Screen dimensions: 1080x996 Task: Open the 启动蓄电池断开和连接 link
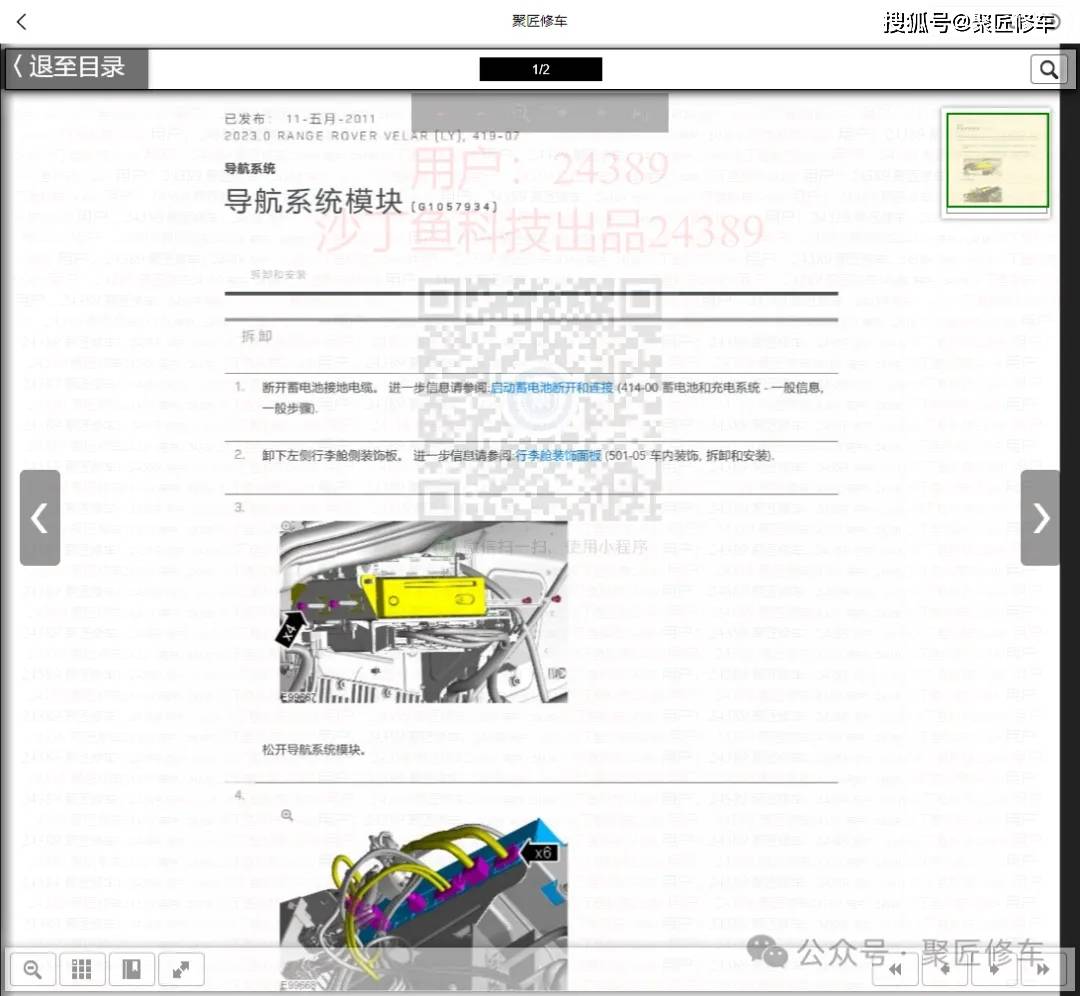(x=552, y=388)
